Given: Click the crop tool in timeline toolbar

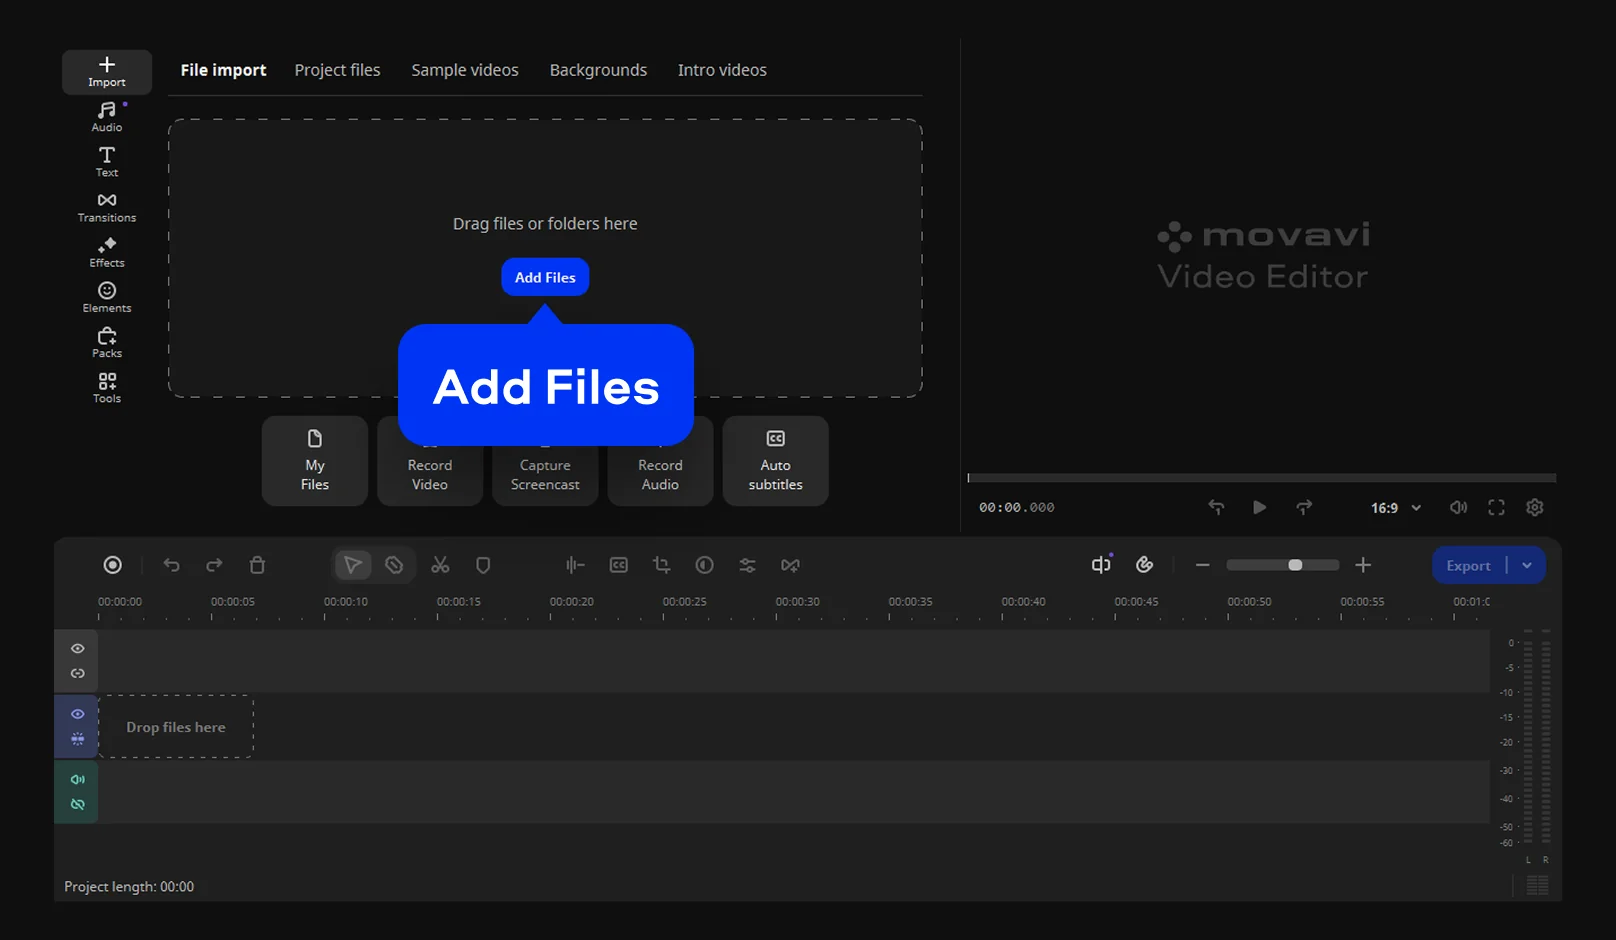Looking at the screenshot, I should [661, 565].
